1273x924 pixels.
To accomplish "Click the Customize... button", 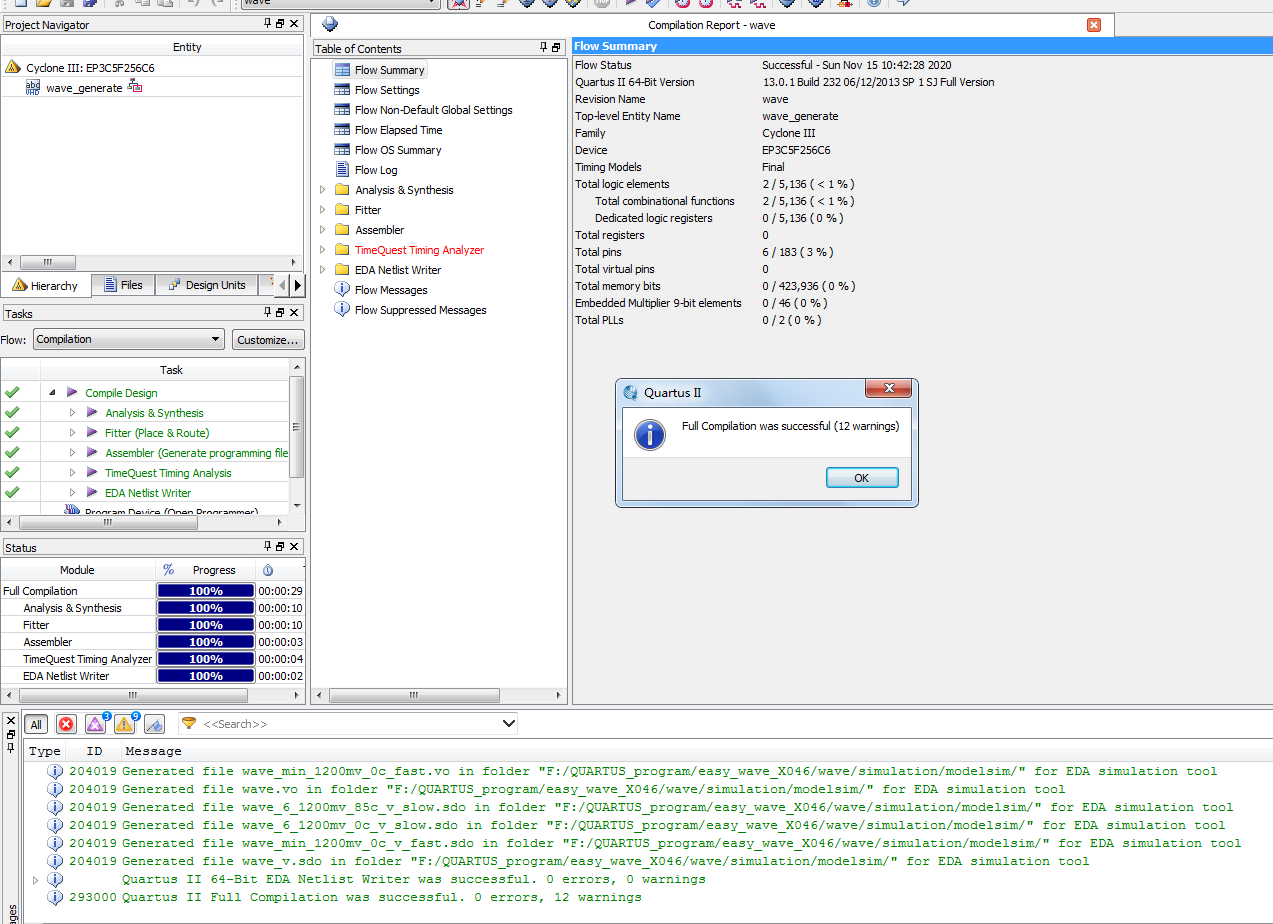I will pos(268,339).
